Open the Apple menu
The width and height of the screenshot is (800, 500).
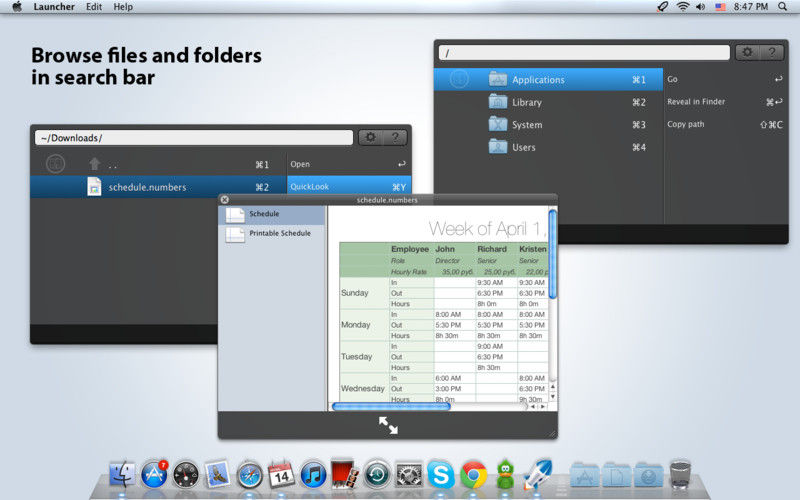[17, 7]
